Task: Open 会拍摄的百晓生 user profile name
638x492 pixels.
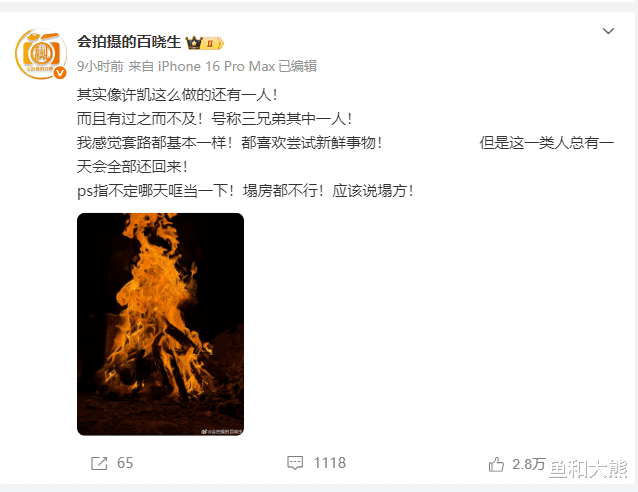Action: click(x=129, y=42)
